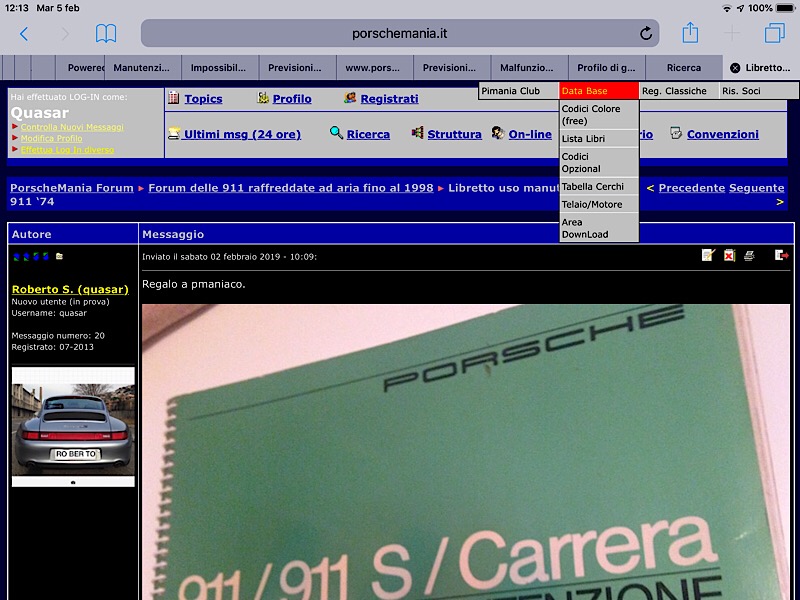Go to the Seguente topic
The width and height of the screenshot is (800, 600).
[x=756, y=188]
